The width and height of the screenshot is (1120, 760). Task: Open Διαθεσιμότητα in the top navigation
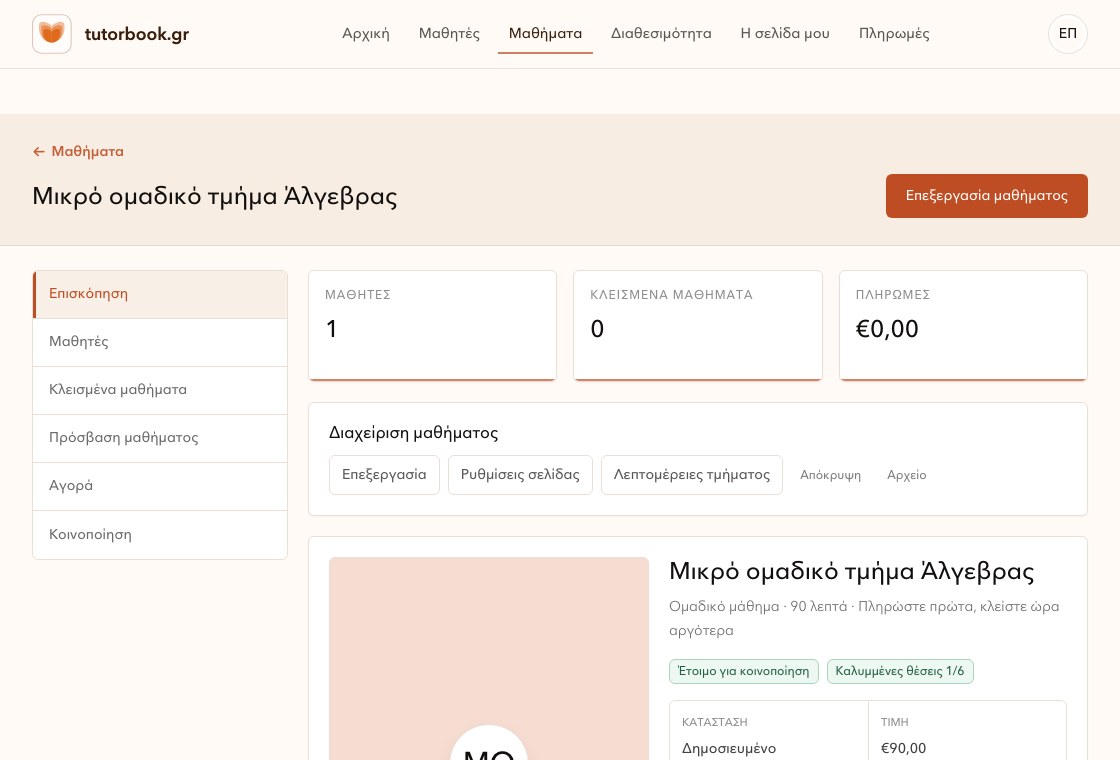(661, 34)
